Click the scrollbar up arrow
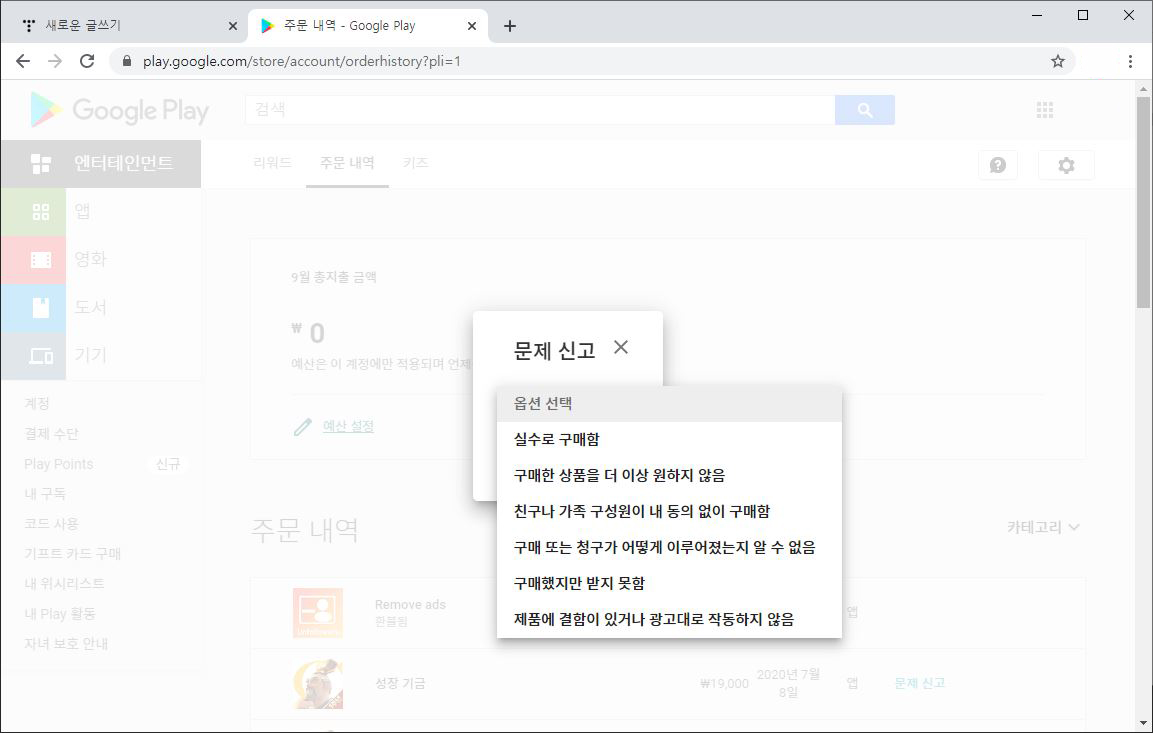This screenshot has width=1153, height=733. [x=1143, y=89]
